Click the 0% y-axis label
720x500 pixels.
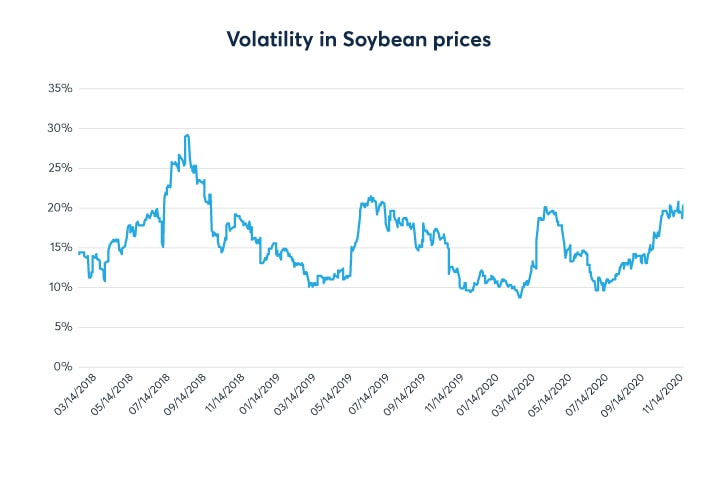point(62,367)
